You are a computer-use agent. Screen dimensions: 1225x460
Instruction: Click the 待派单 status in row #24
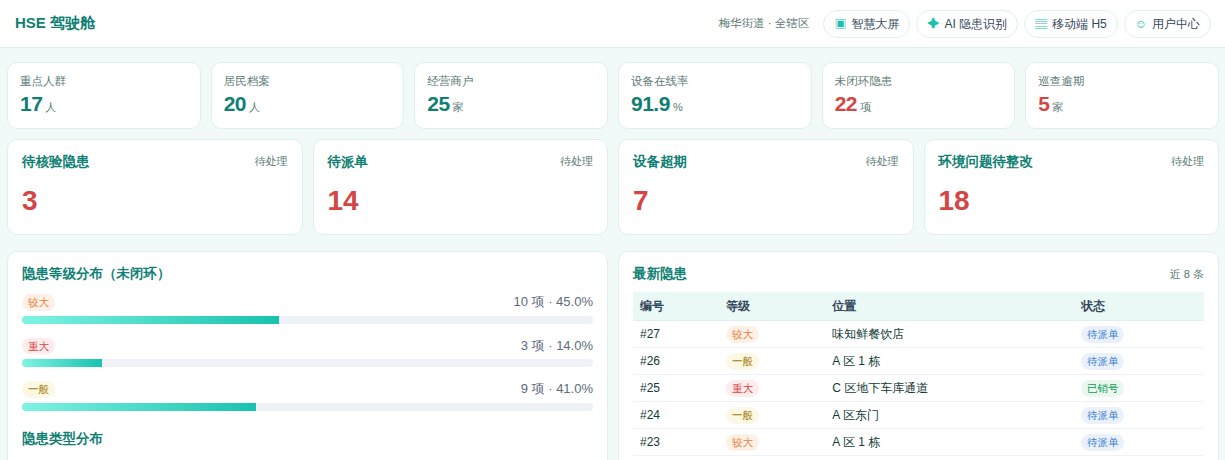(1103, 415)
